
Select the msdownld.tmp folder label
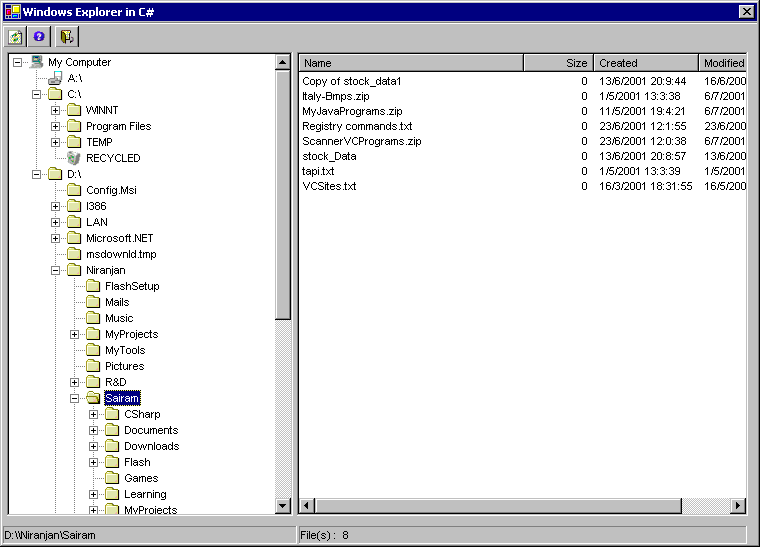click(x=121, y=254)
